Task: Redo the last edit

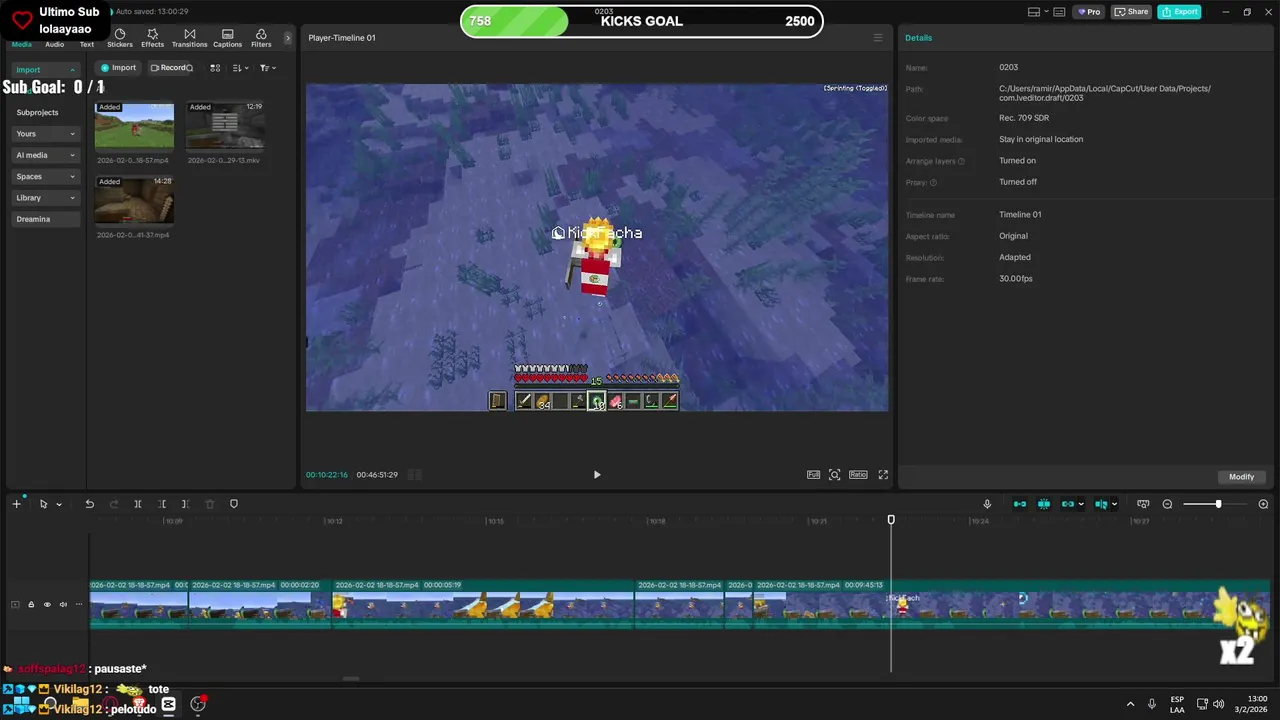Action: tap(113, 504)
